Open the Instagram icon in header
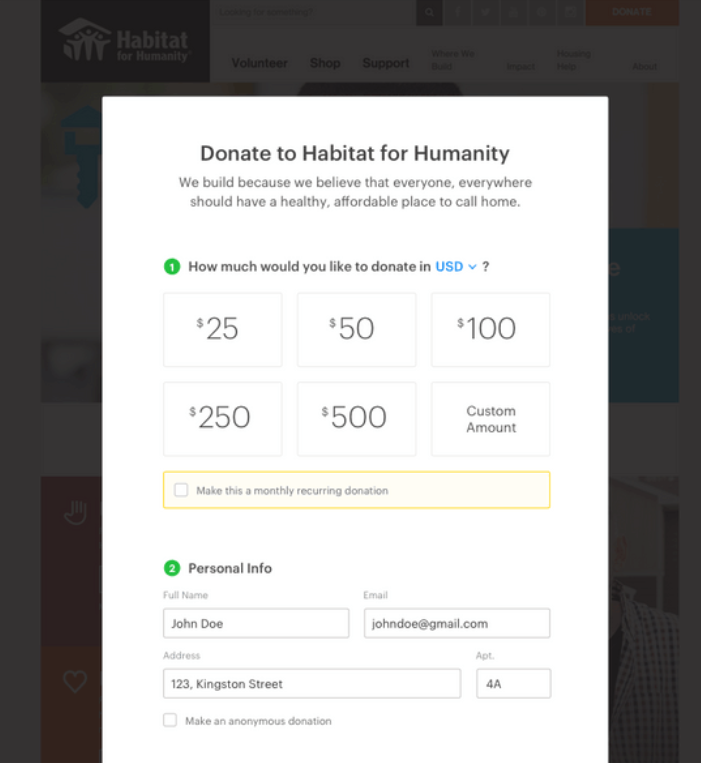Viewport: 701px width, 763px height. pyautogui.click(x=570, y=12)
